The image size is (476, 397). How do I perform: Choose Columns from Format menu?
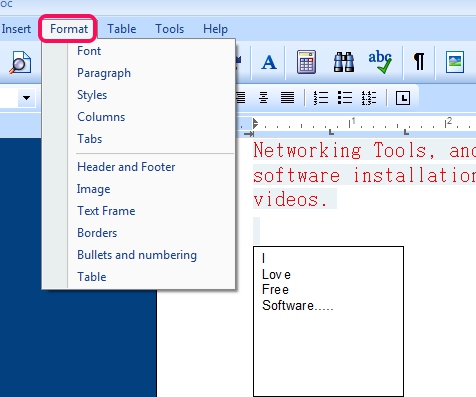coord(101,117)
